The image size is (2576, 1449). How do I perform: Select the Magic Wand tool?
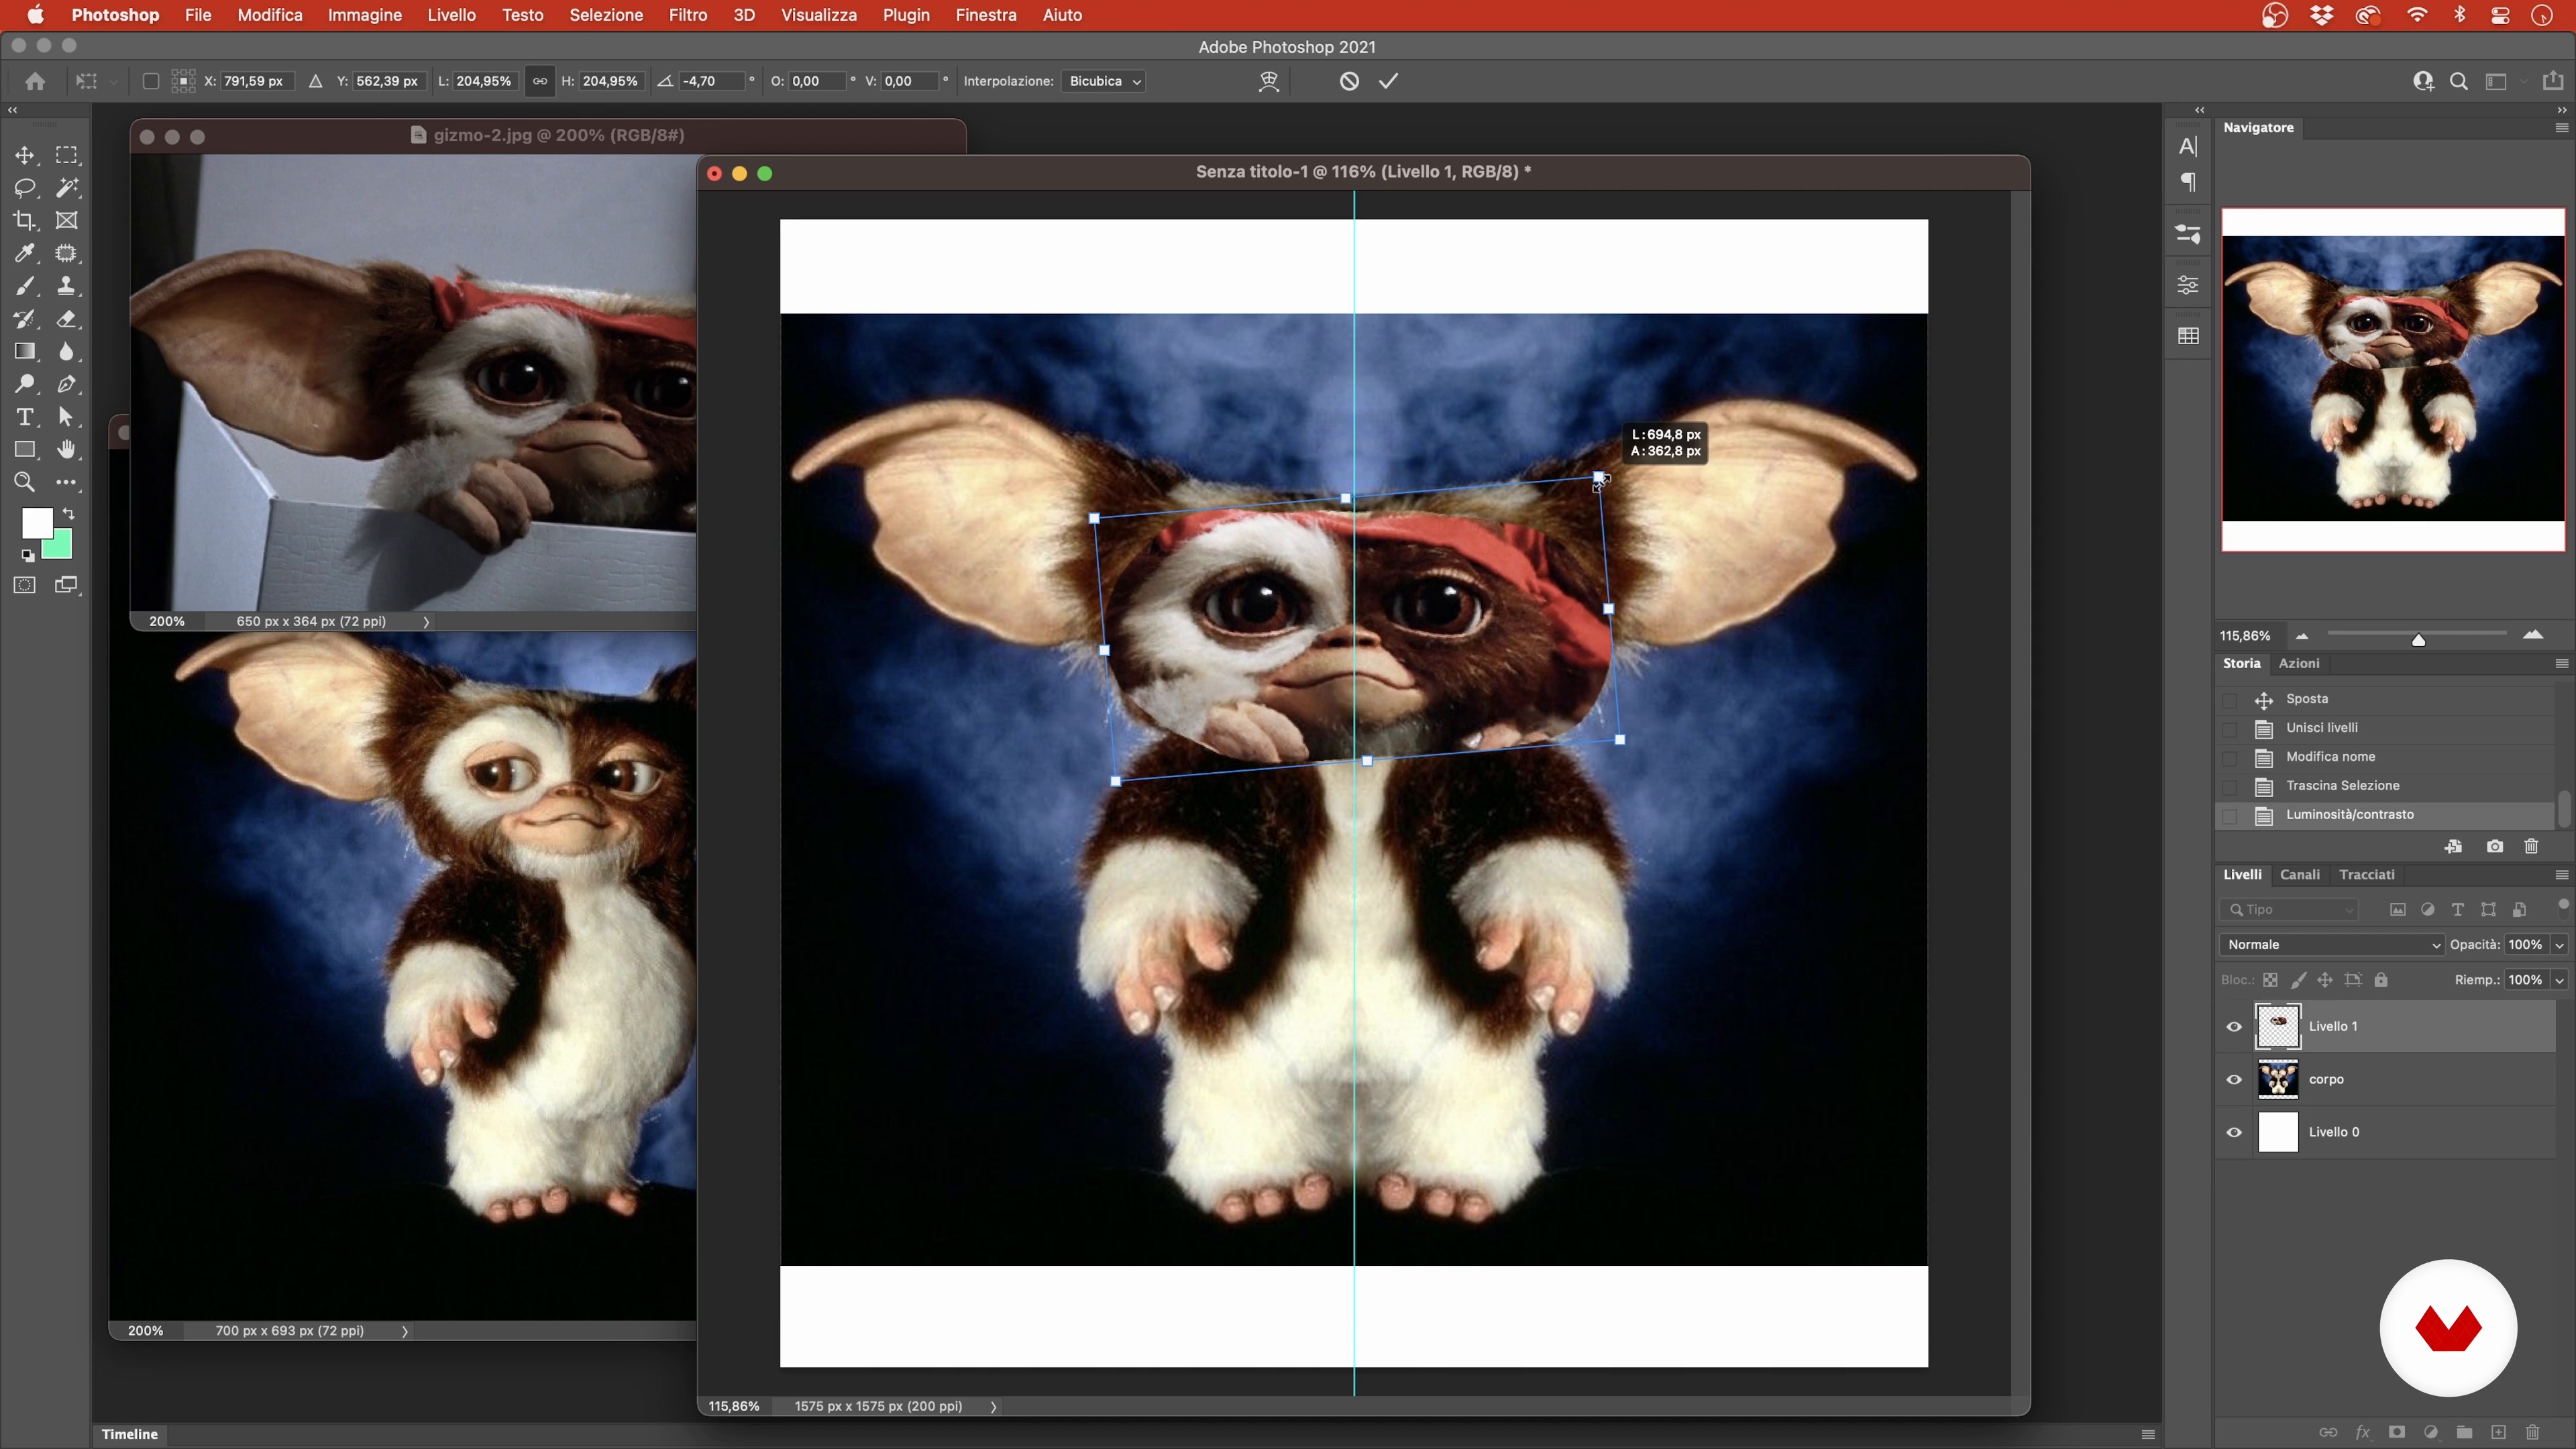click(66, 188)
